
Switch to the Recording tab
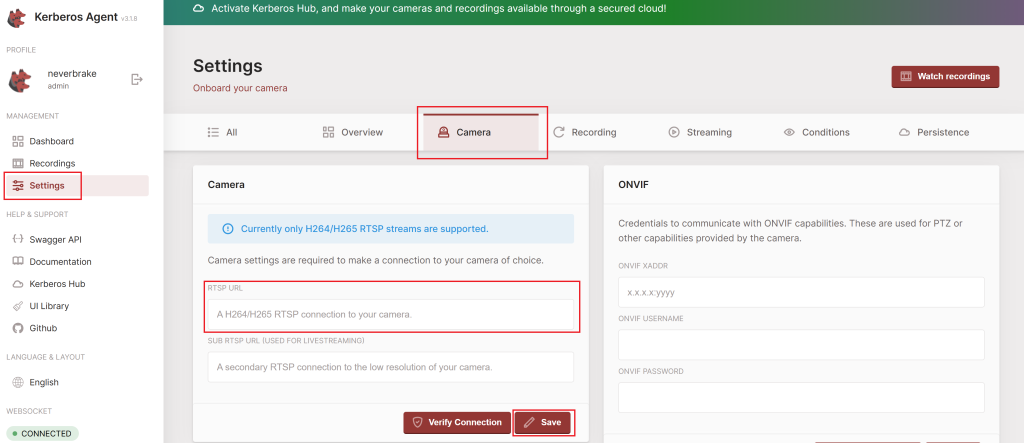pyautogui.click(x=584, y=132)
